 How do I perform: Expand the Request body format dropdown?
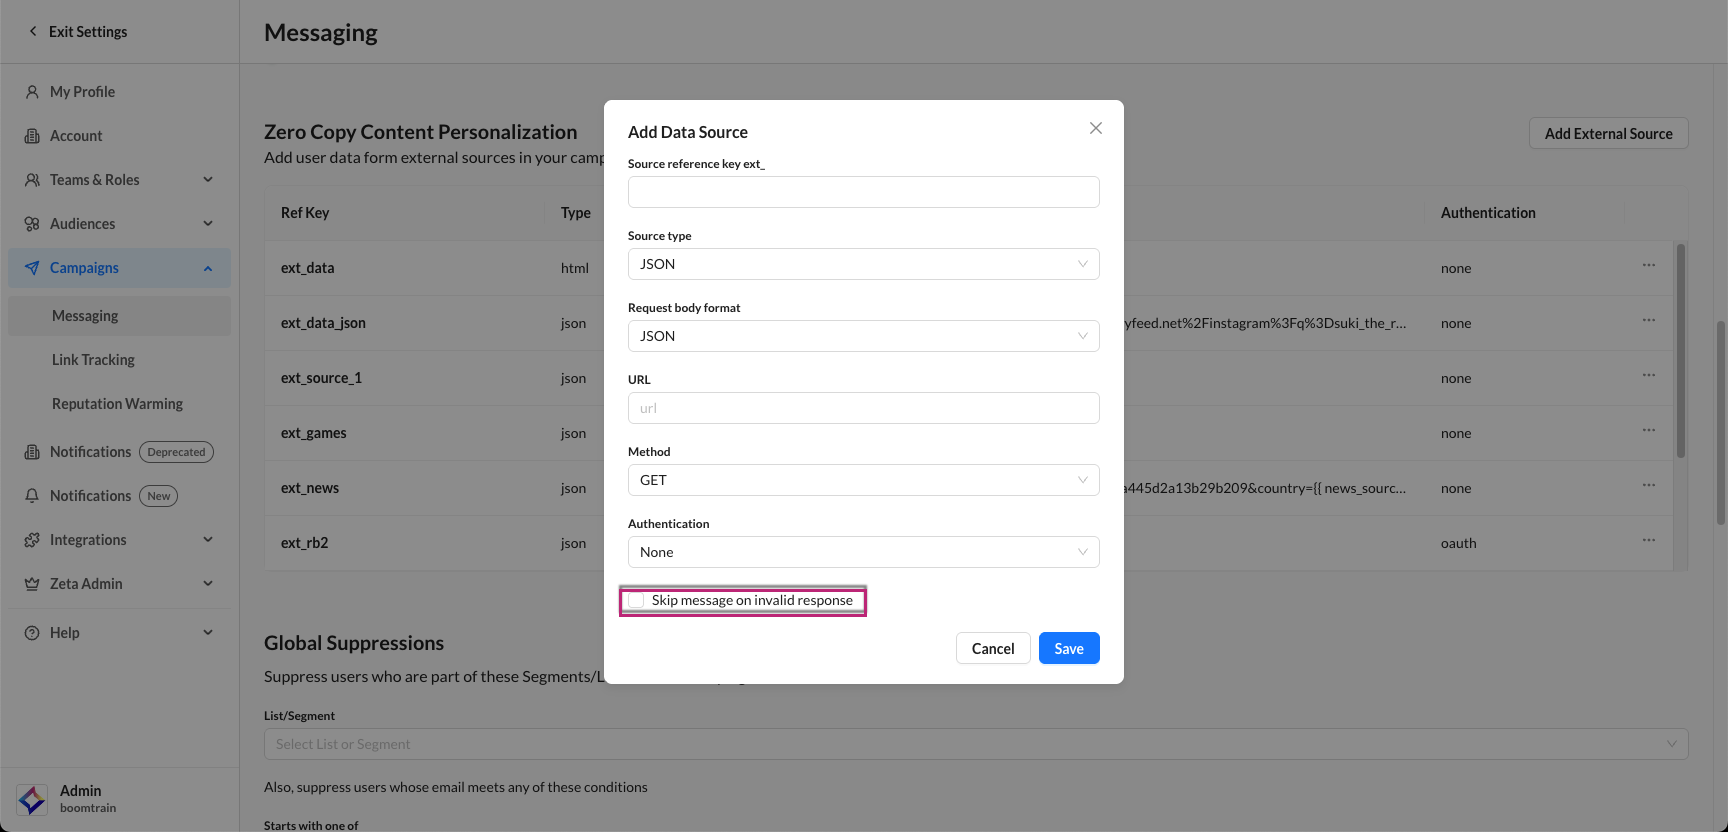pos(863,336)
